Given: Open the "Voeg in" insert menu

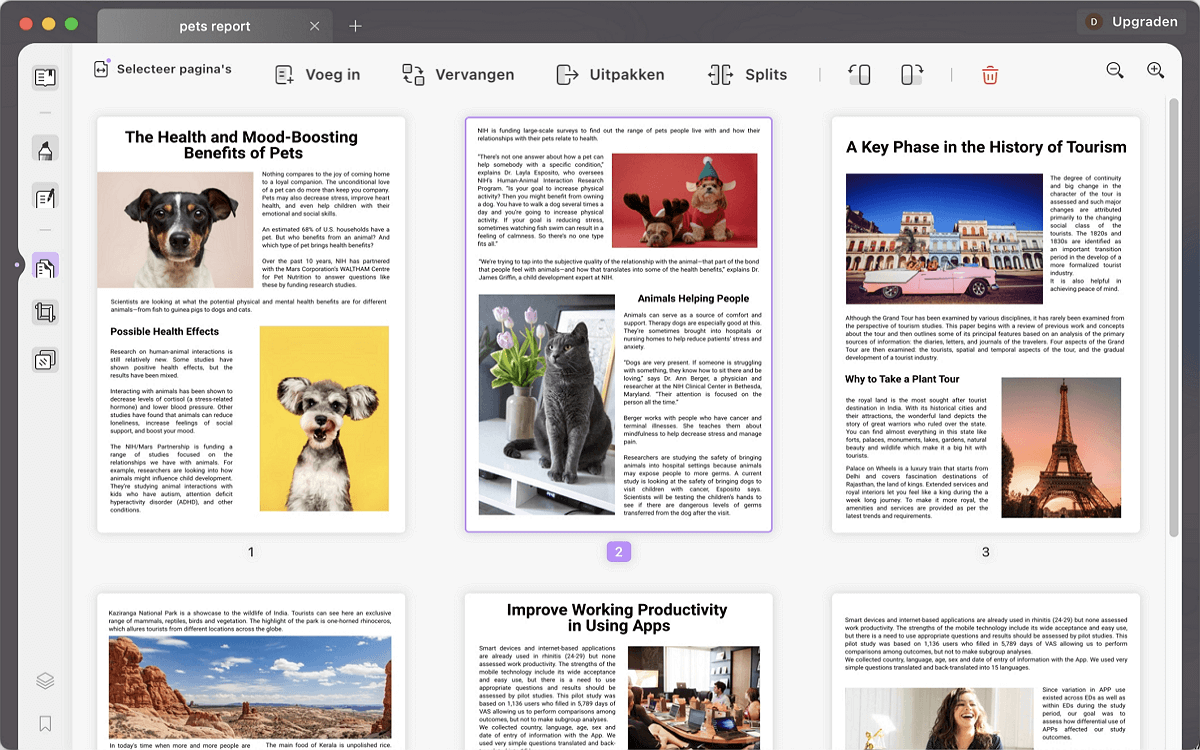Looking at the screenshot, I should point(317,73).
